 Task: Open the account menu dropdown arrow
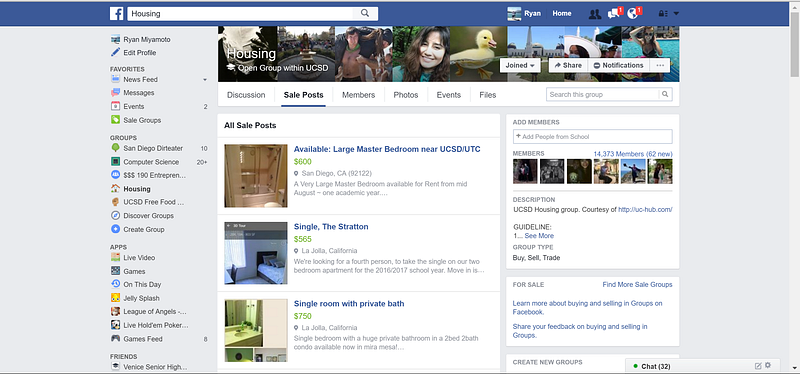tap(676, 14)
